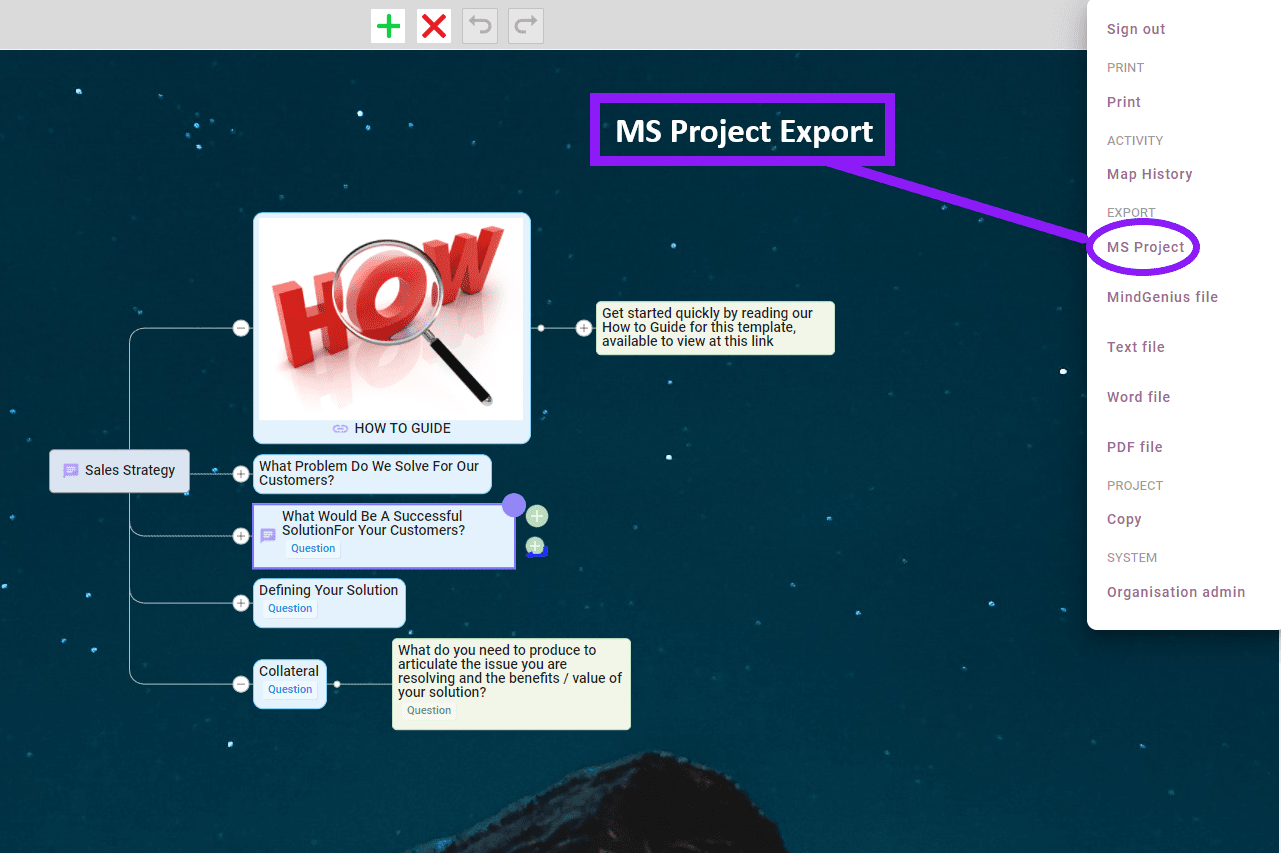Click the link icon beside HOW TO GUIDE

pos(340,428)
